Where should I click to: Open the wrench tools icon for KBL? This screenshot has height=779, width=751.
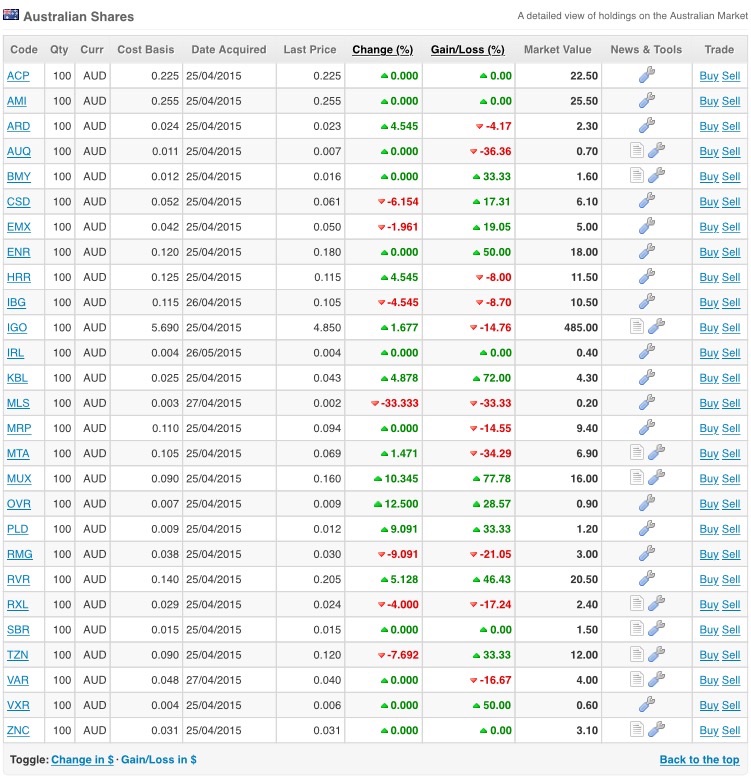(646, 377)
